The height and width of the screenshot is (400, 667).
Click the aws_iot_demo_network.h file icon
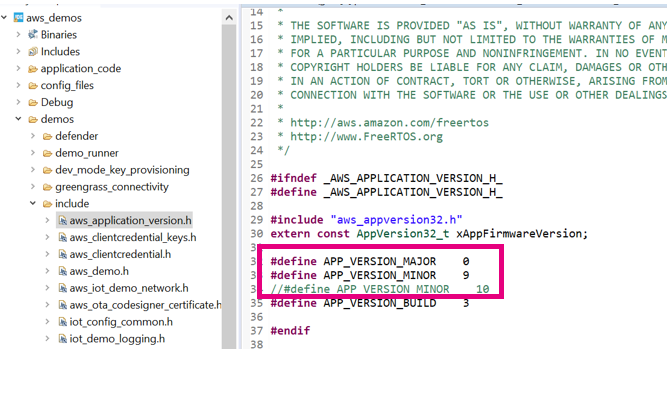[63, 288]
